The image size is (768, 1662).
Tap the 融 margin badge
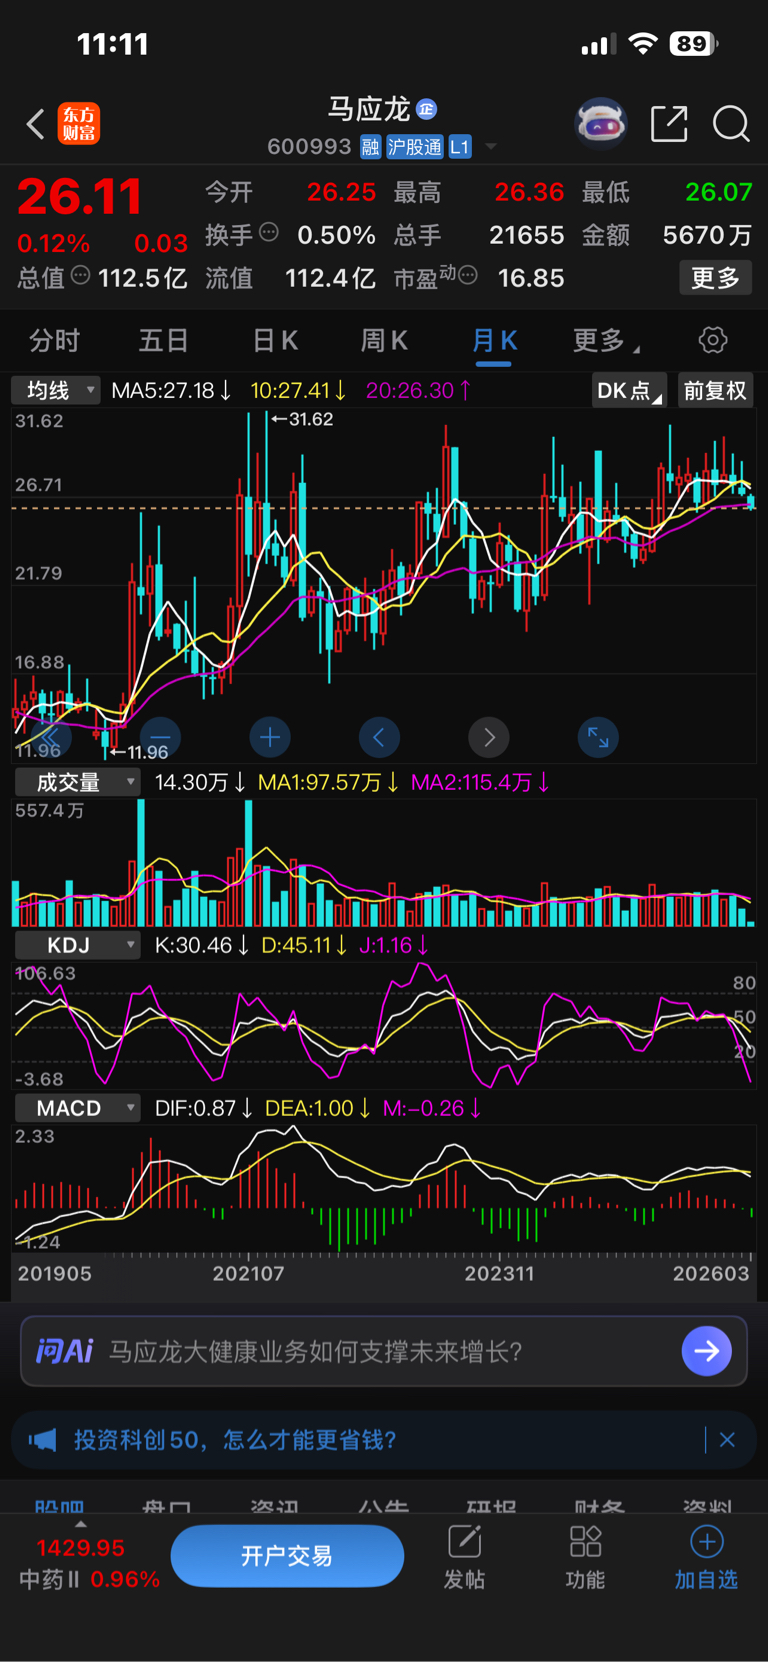(x=370, y=147)
